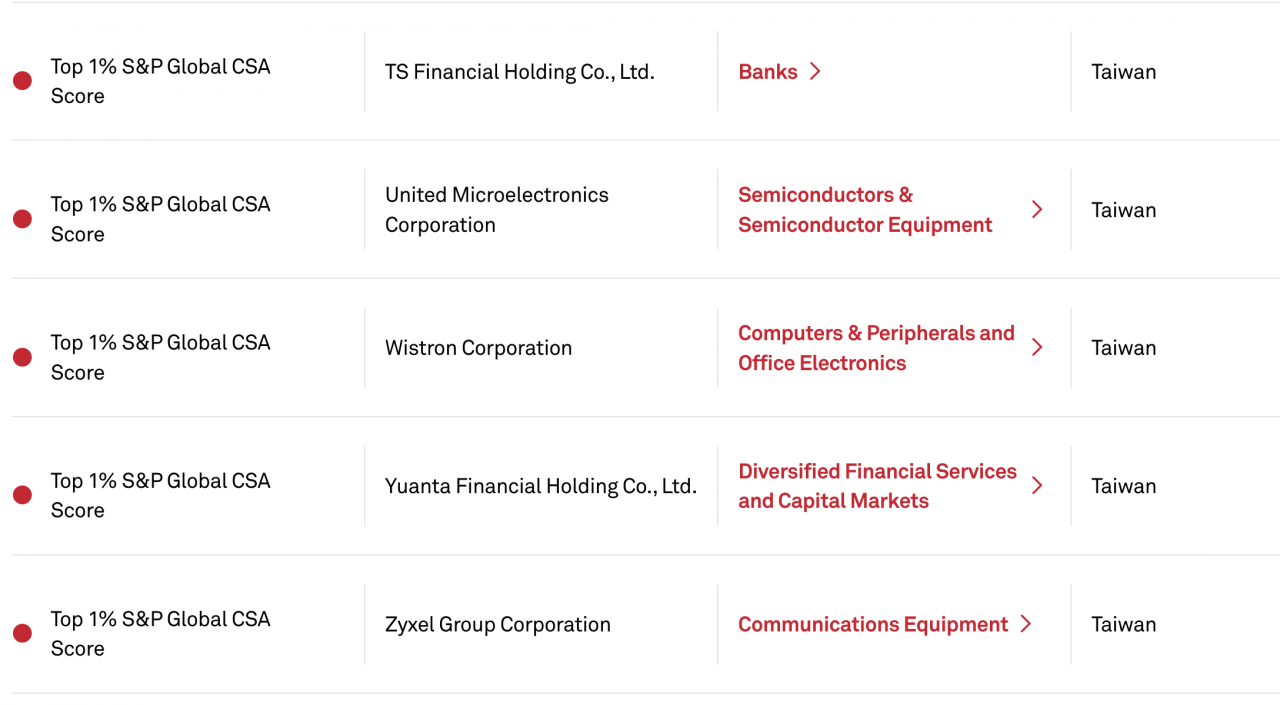The width and height of the screenshot is (1280, 705).
Task: Open the Communications Equipment industry link
Action: click(873, 624)
